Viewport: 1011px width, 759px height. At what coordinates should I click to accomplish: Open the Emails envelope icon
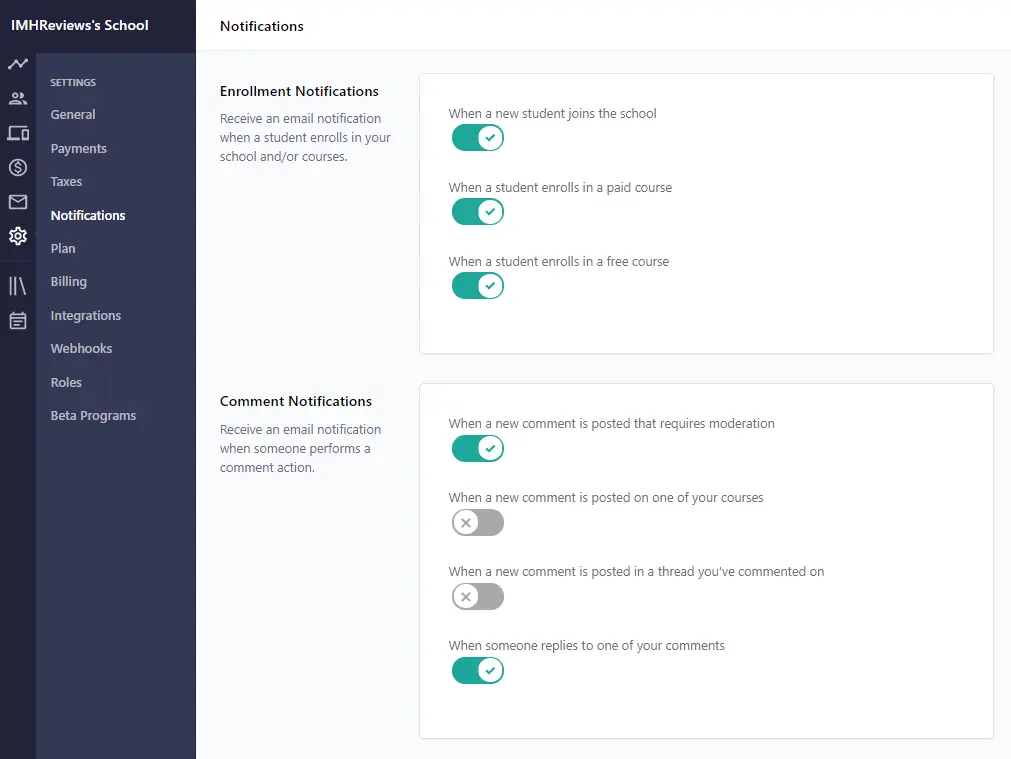tap(17, 202)
